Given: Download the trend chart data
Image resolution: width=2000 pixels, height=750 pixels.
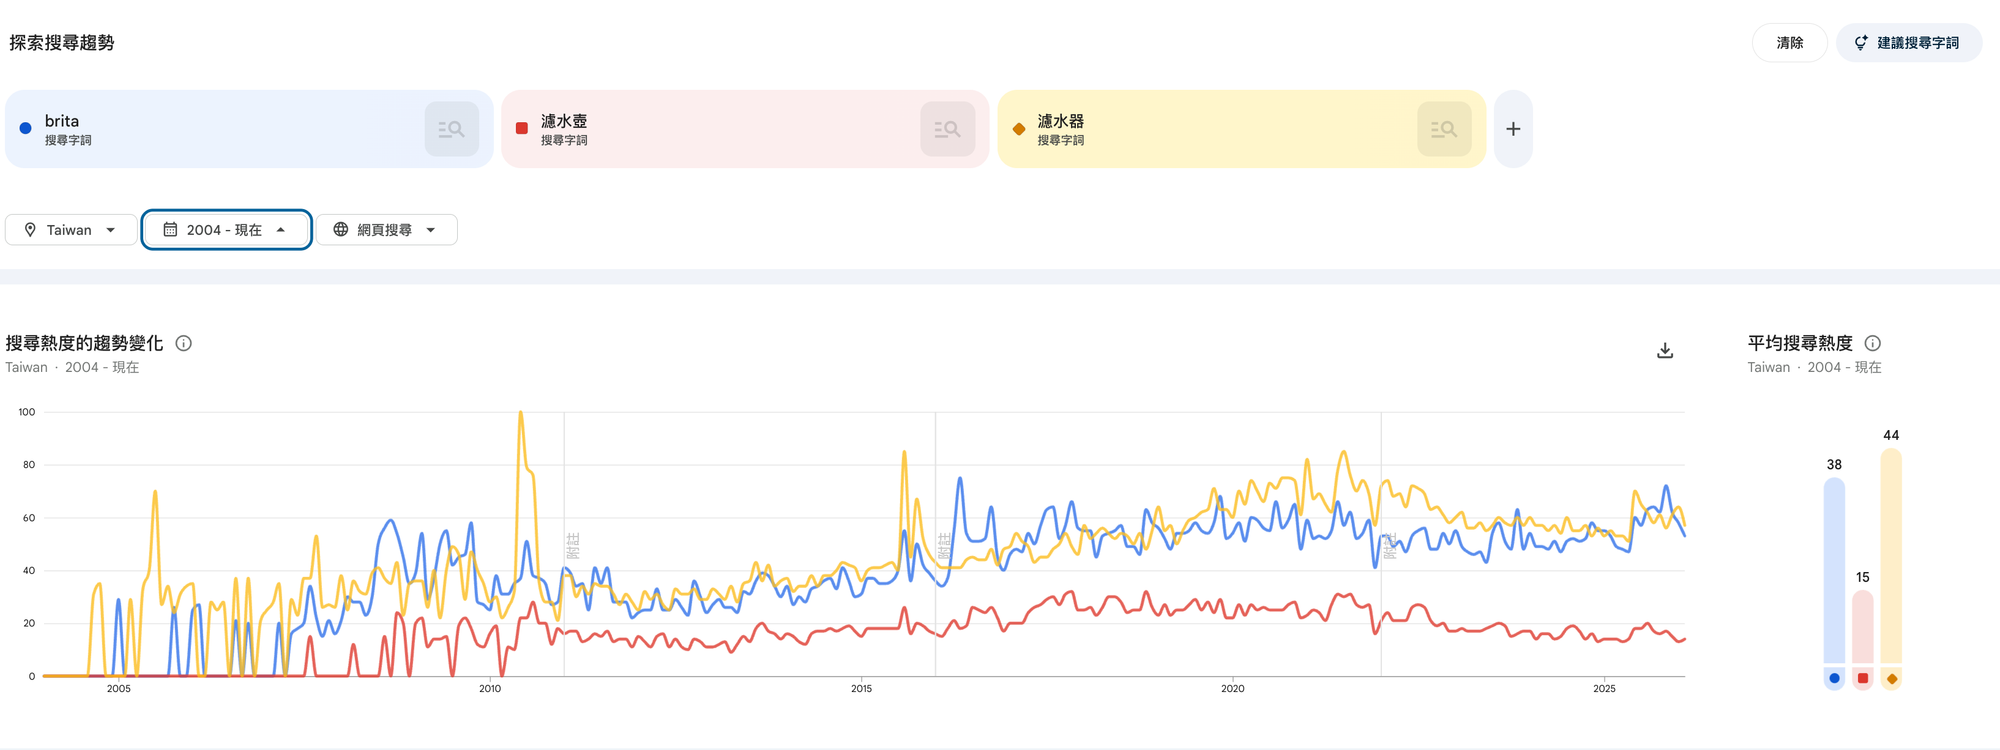Looking at the screenshot, I should (1665, 350).
